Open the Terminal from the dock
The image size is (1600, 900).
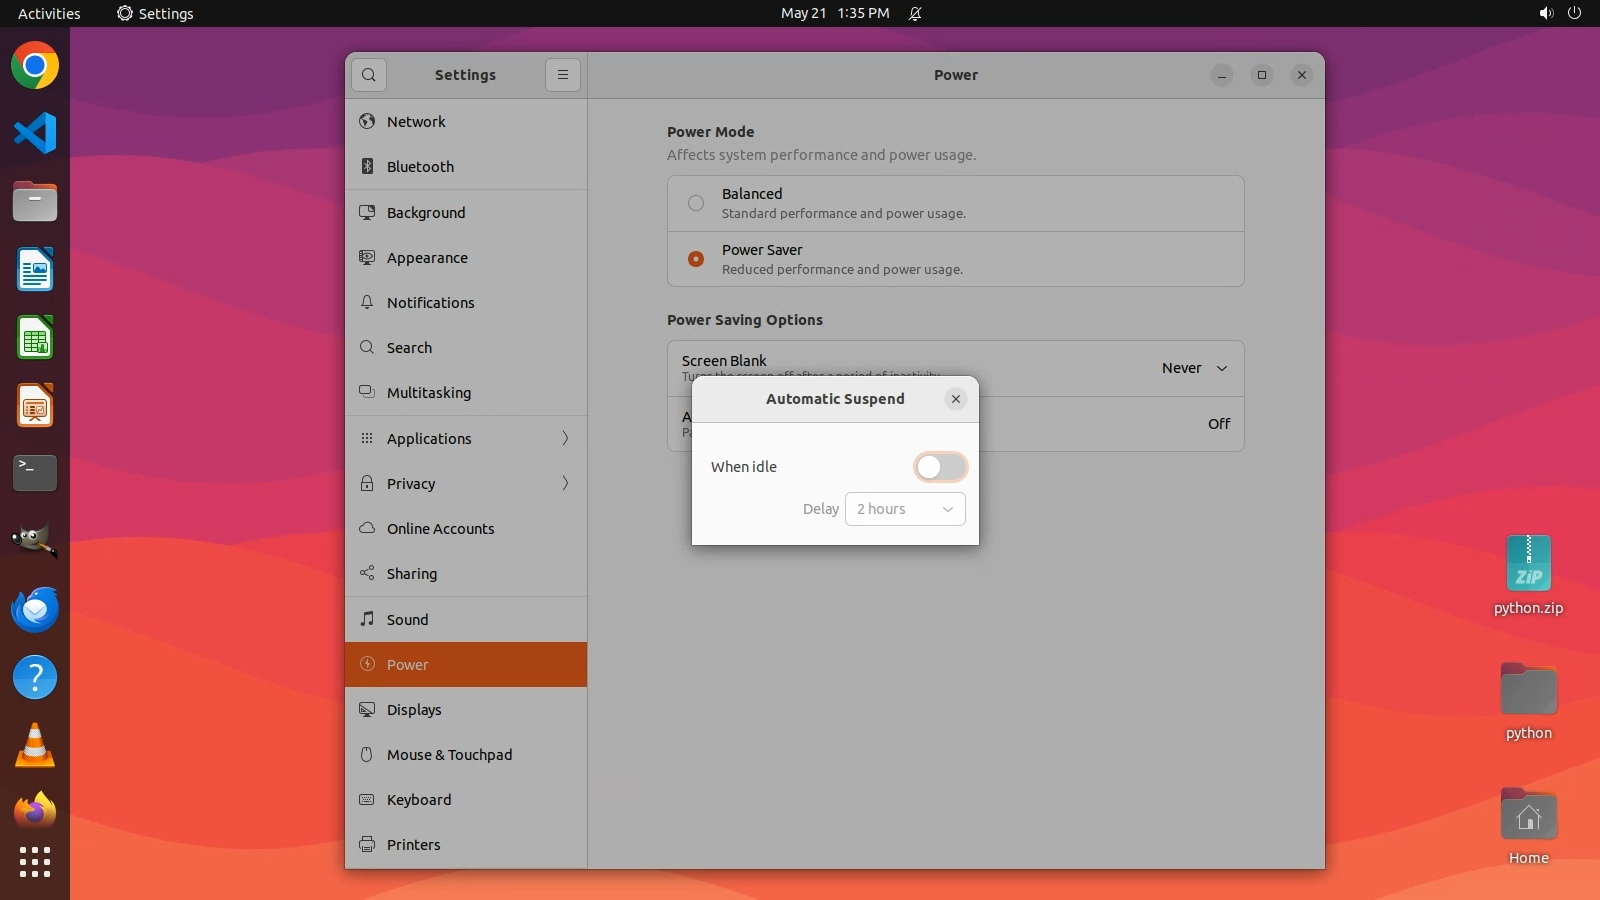point(35,473)
